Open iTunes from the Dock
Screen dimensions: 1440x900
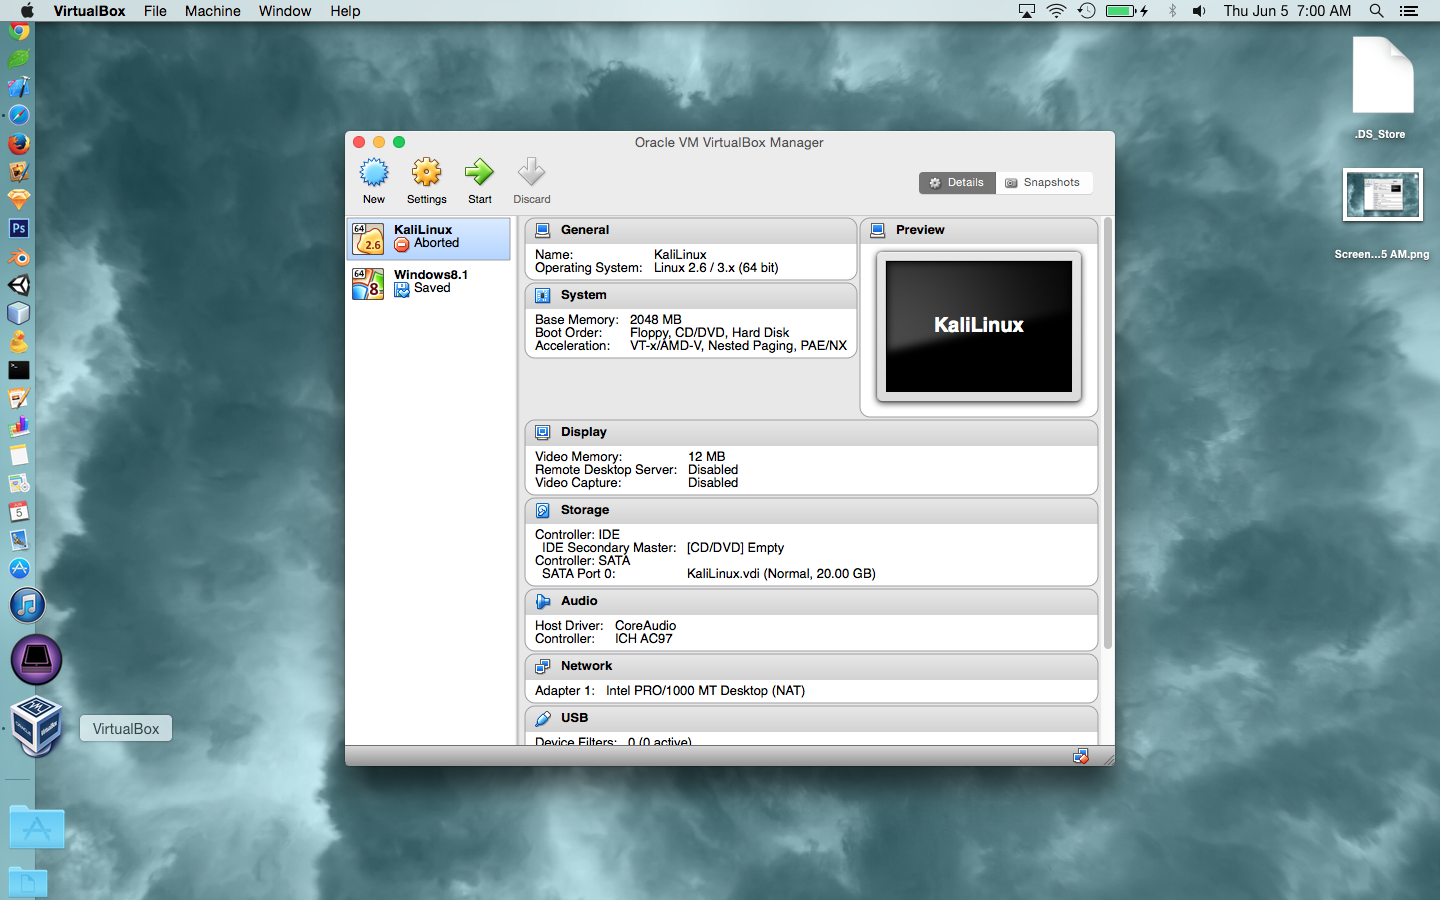pos(28,605)
